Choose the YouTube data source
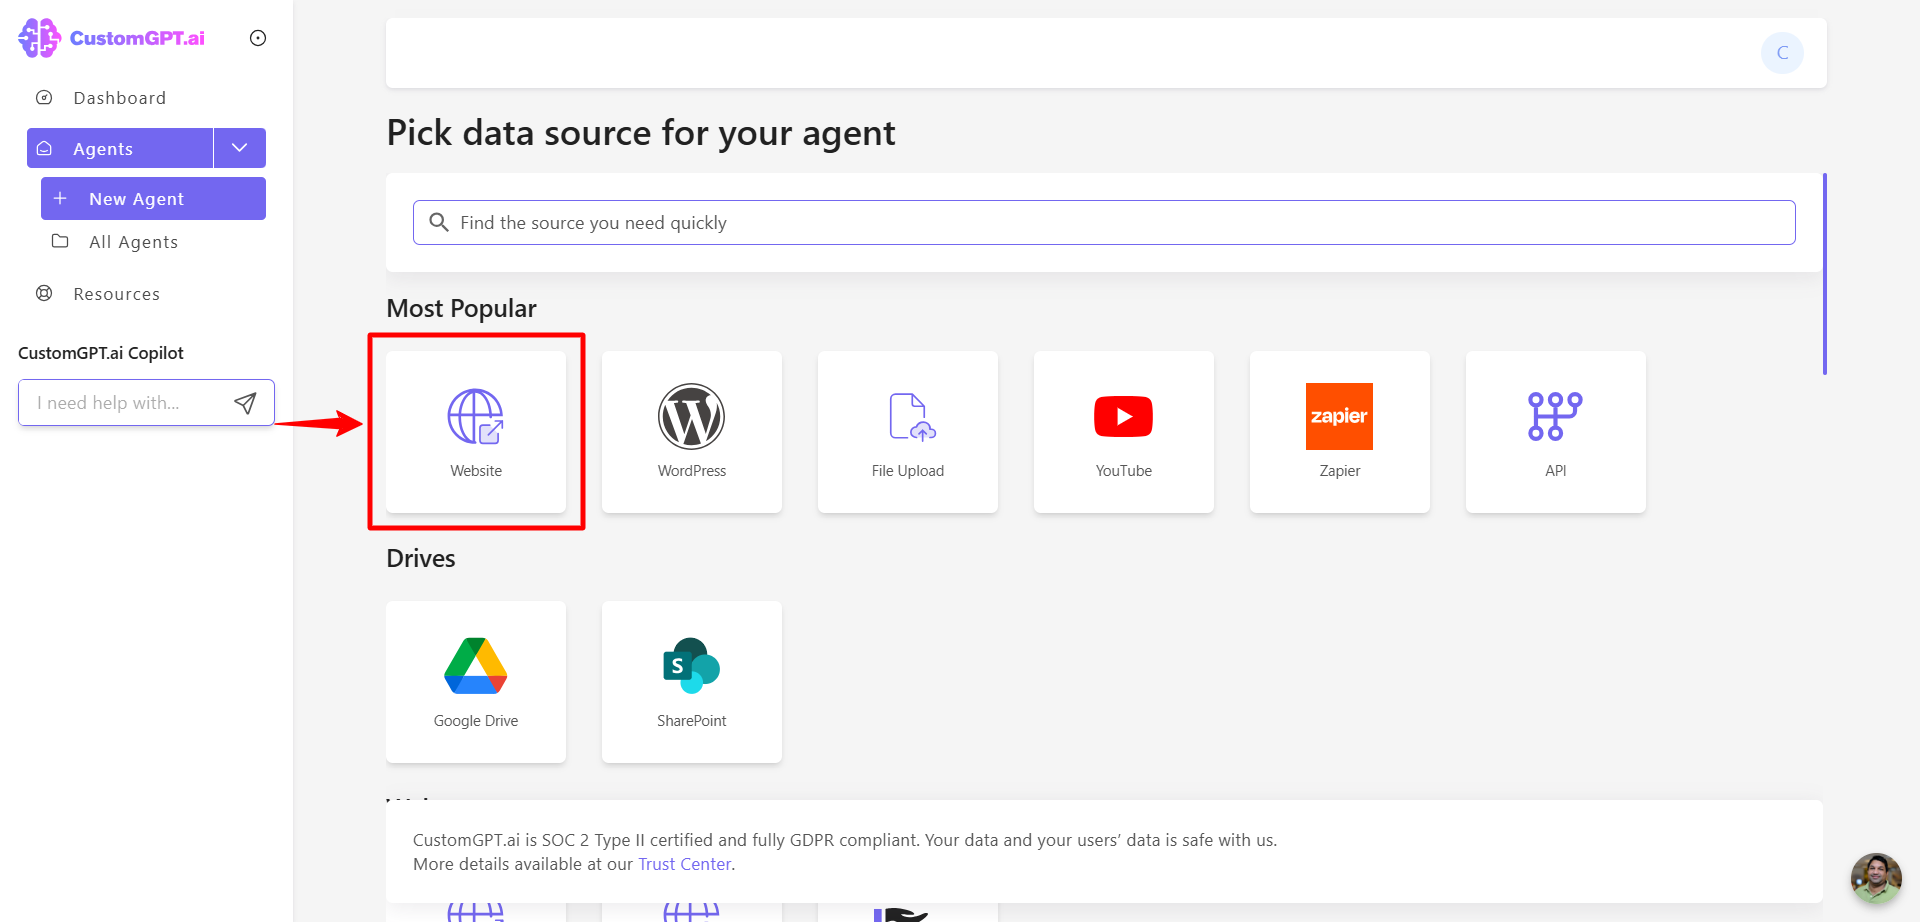Viewport: 1920px width, 922px height. [x=1124, y=432]
